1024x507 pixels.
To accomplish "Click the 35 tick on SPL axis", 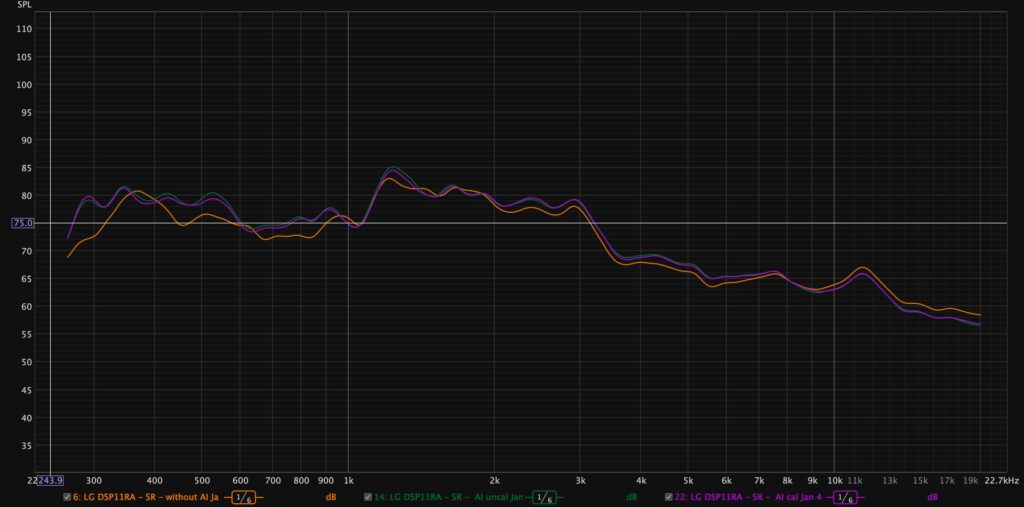I will [x=27, y=446].
